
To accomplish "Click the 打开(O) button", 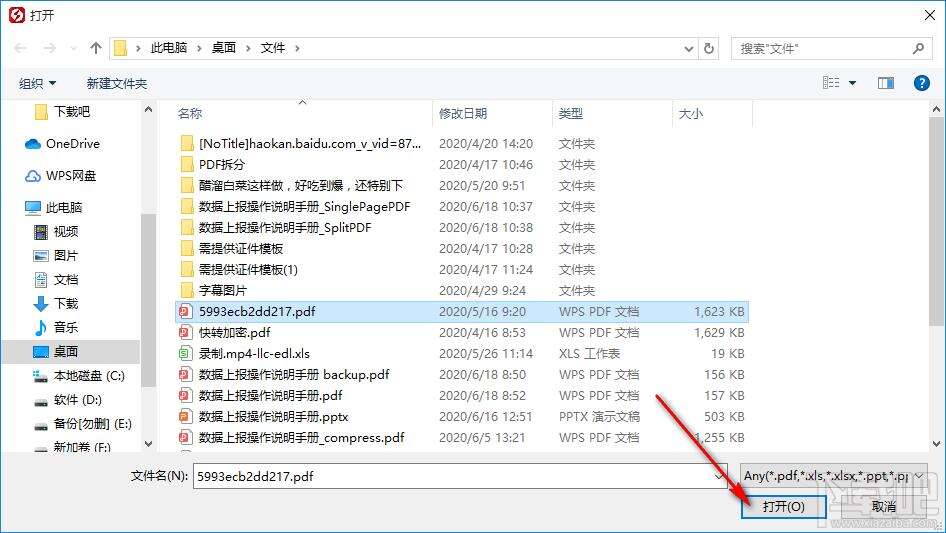I will click(783, 506).
